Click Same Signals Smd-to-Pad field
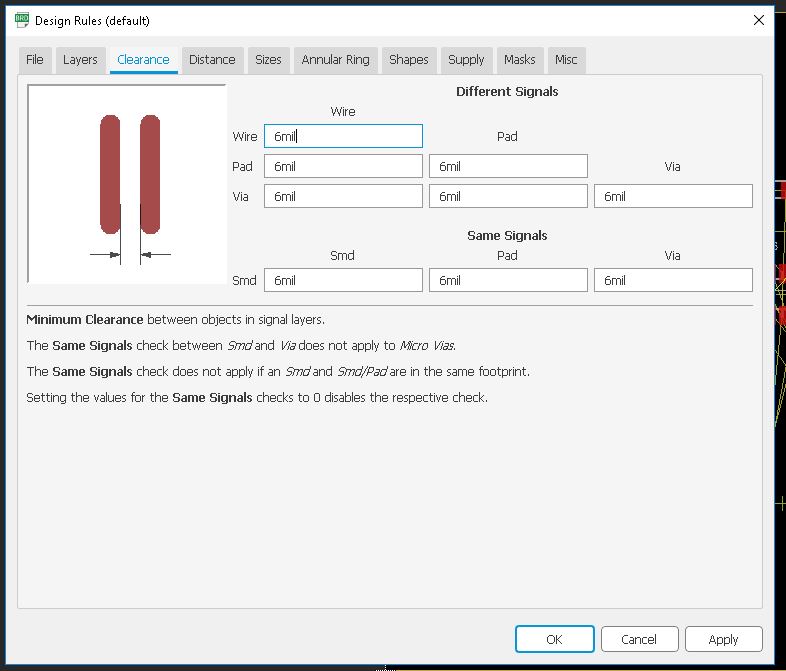The width and height of the screenshot is (786, 671). click(508, 280)
